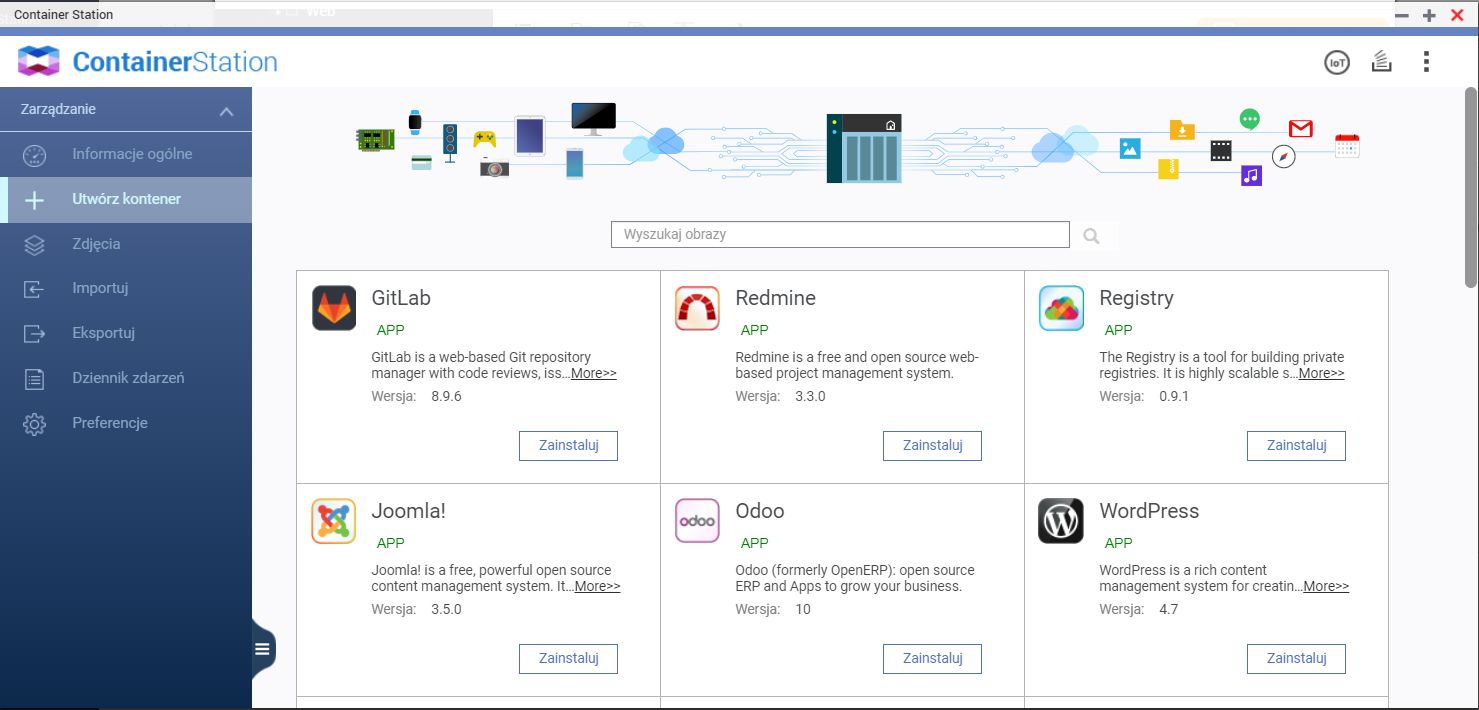Open Zdjęcia in sidebar
The image size is (1479, 710).
point(126,244)
